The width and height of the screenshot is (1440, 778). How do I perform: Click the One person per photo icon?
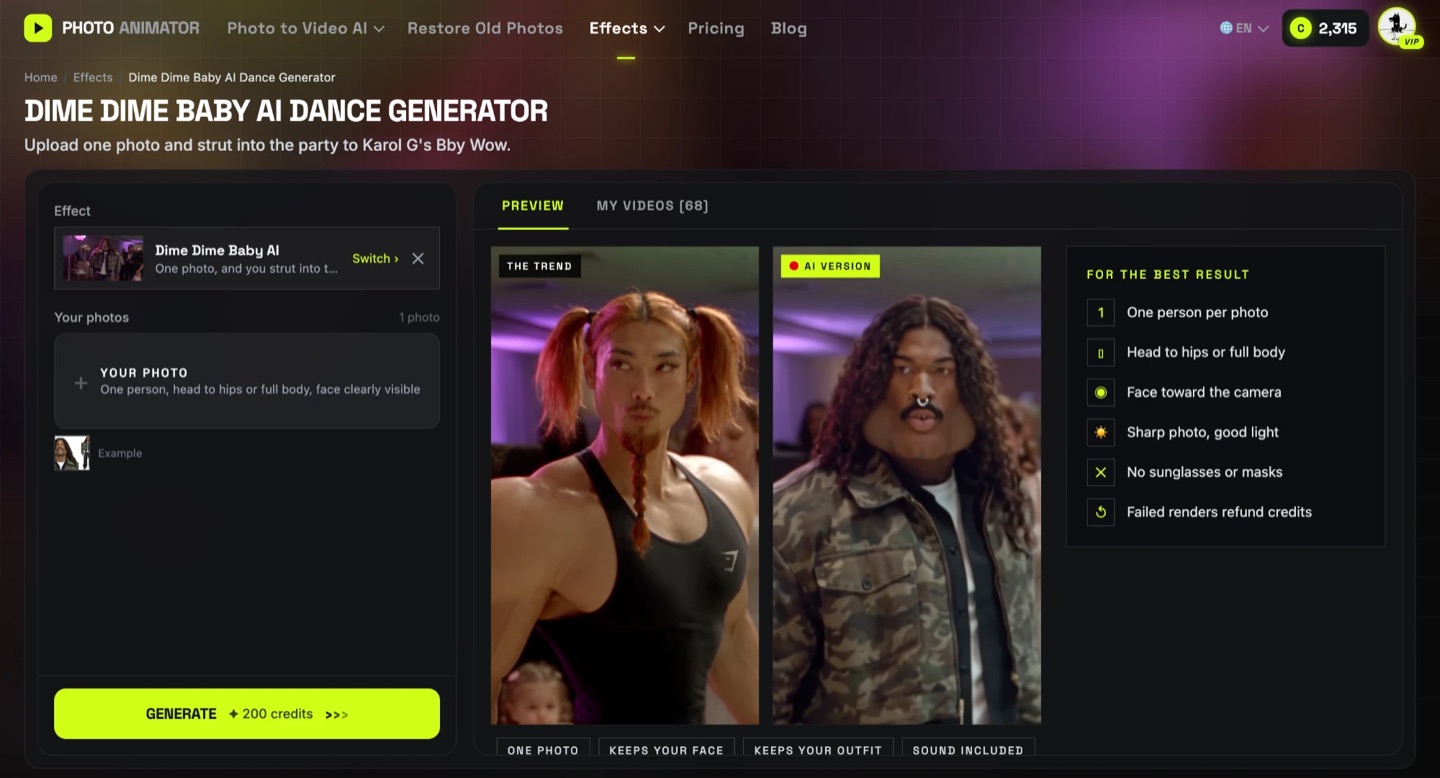point(1100,312)
